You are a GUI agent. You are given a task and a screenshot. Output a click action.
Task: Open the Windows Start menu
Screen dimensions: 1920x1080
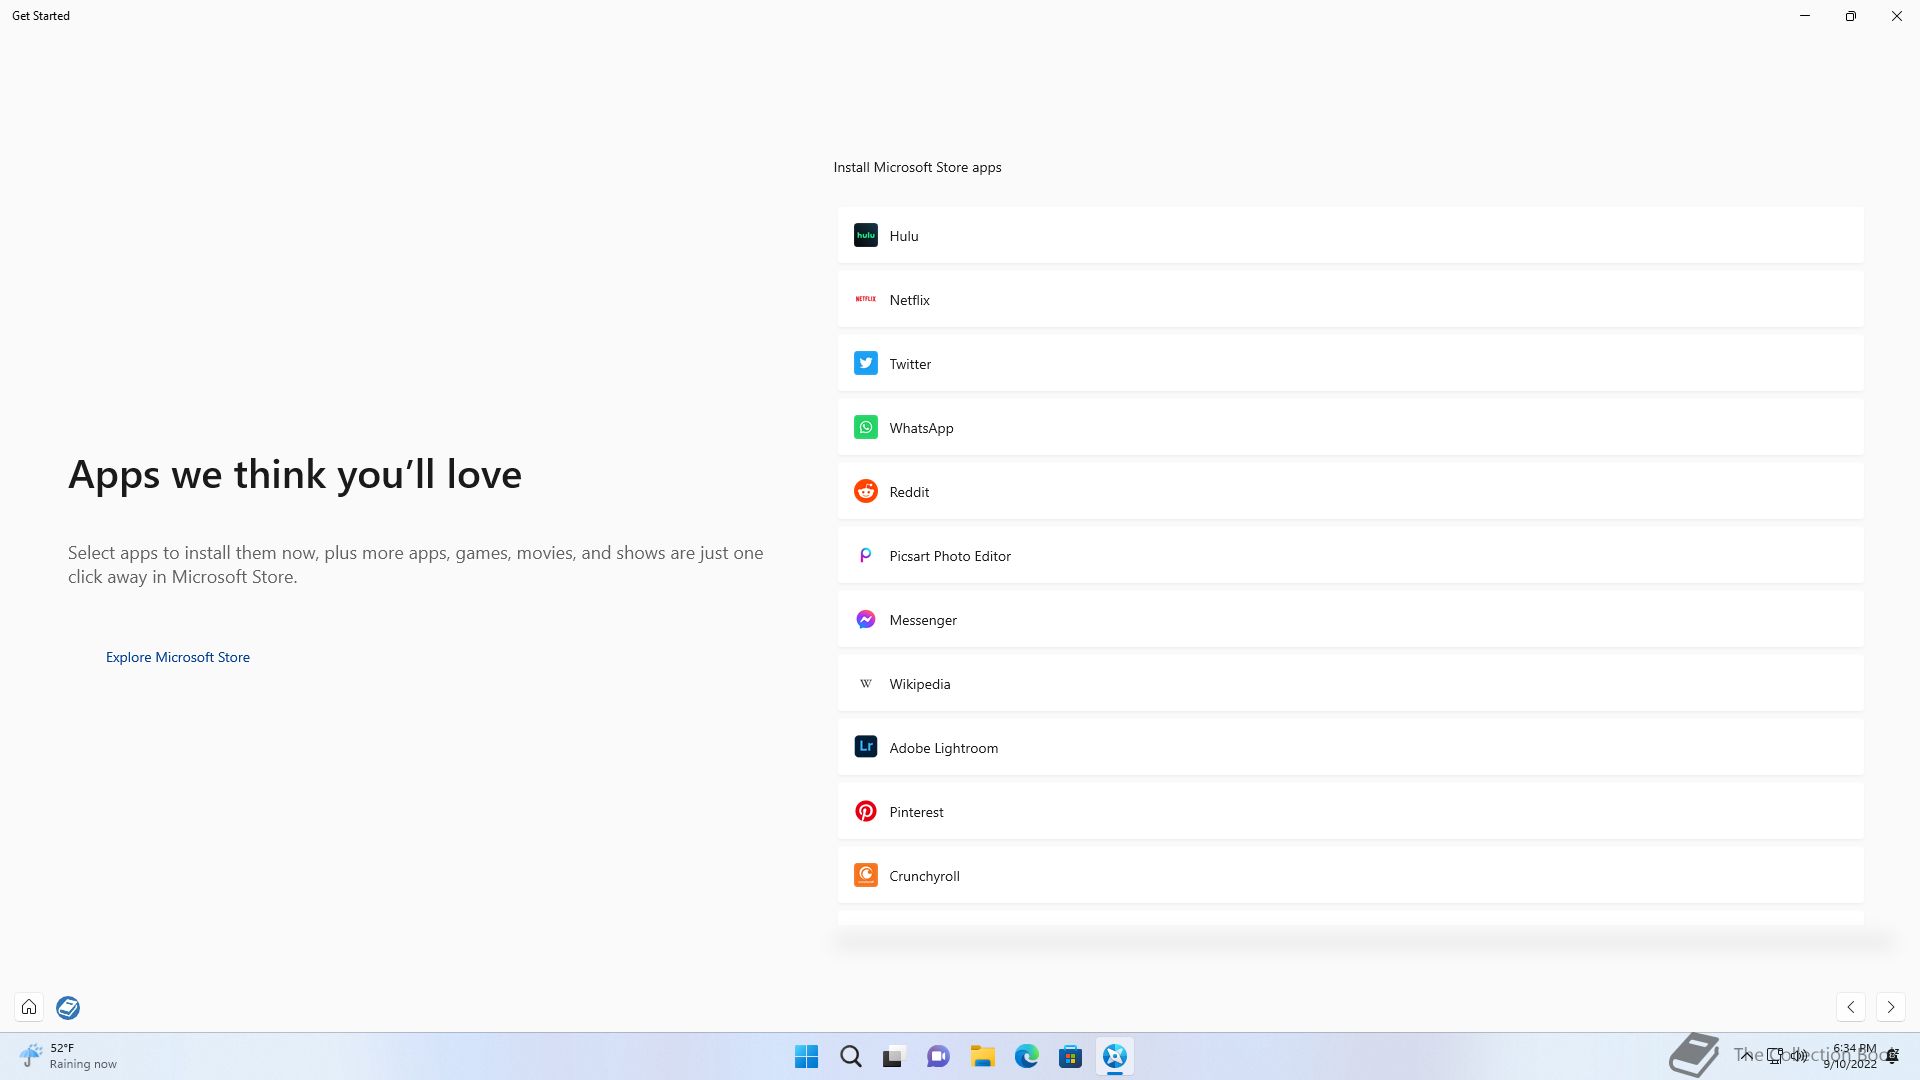(806, 1056)
